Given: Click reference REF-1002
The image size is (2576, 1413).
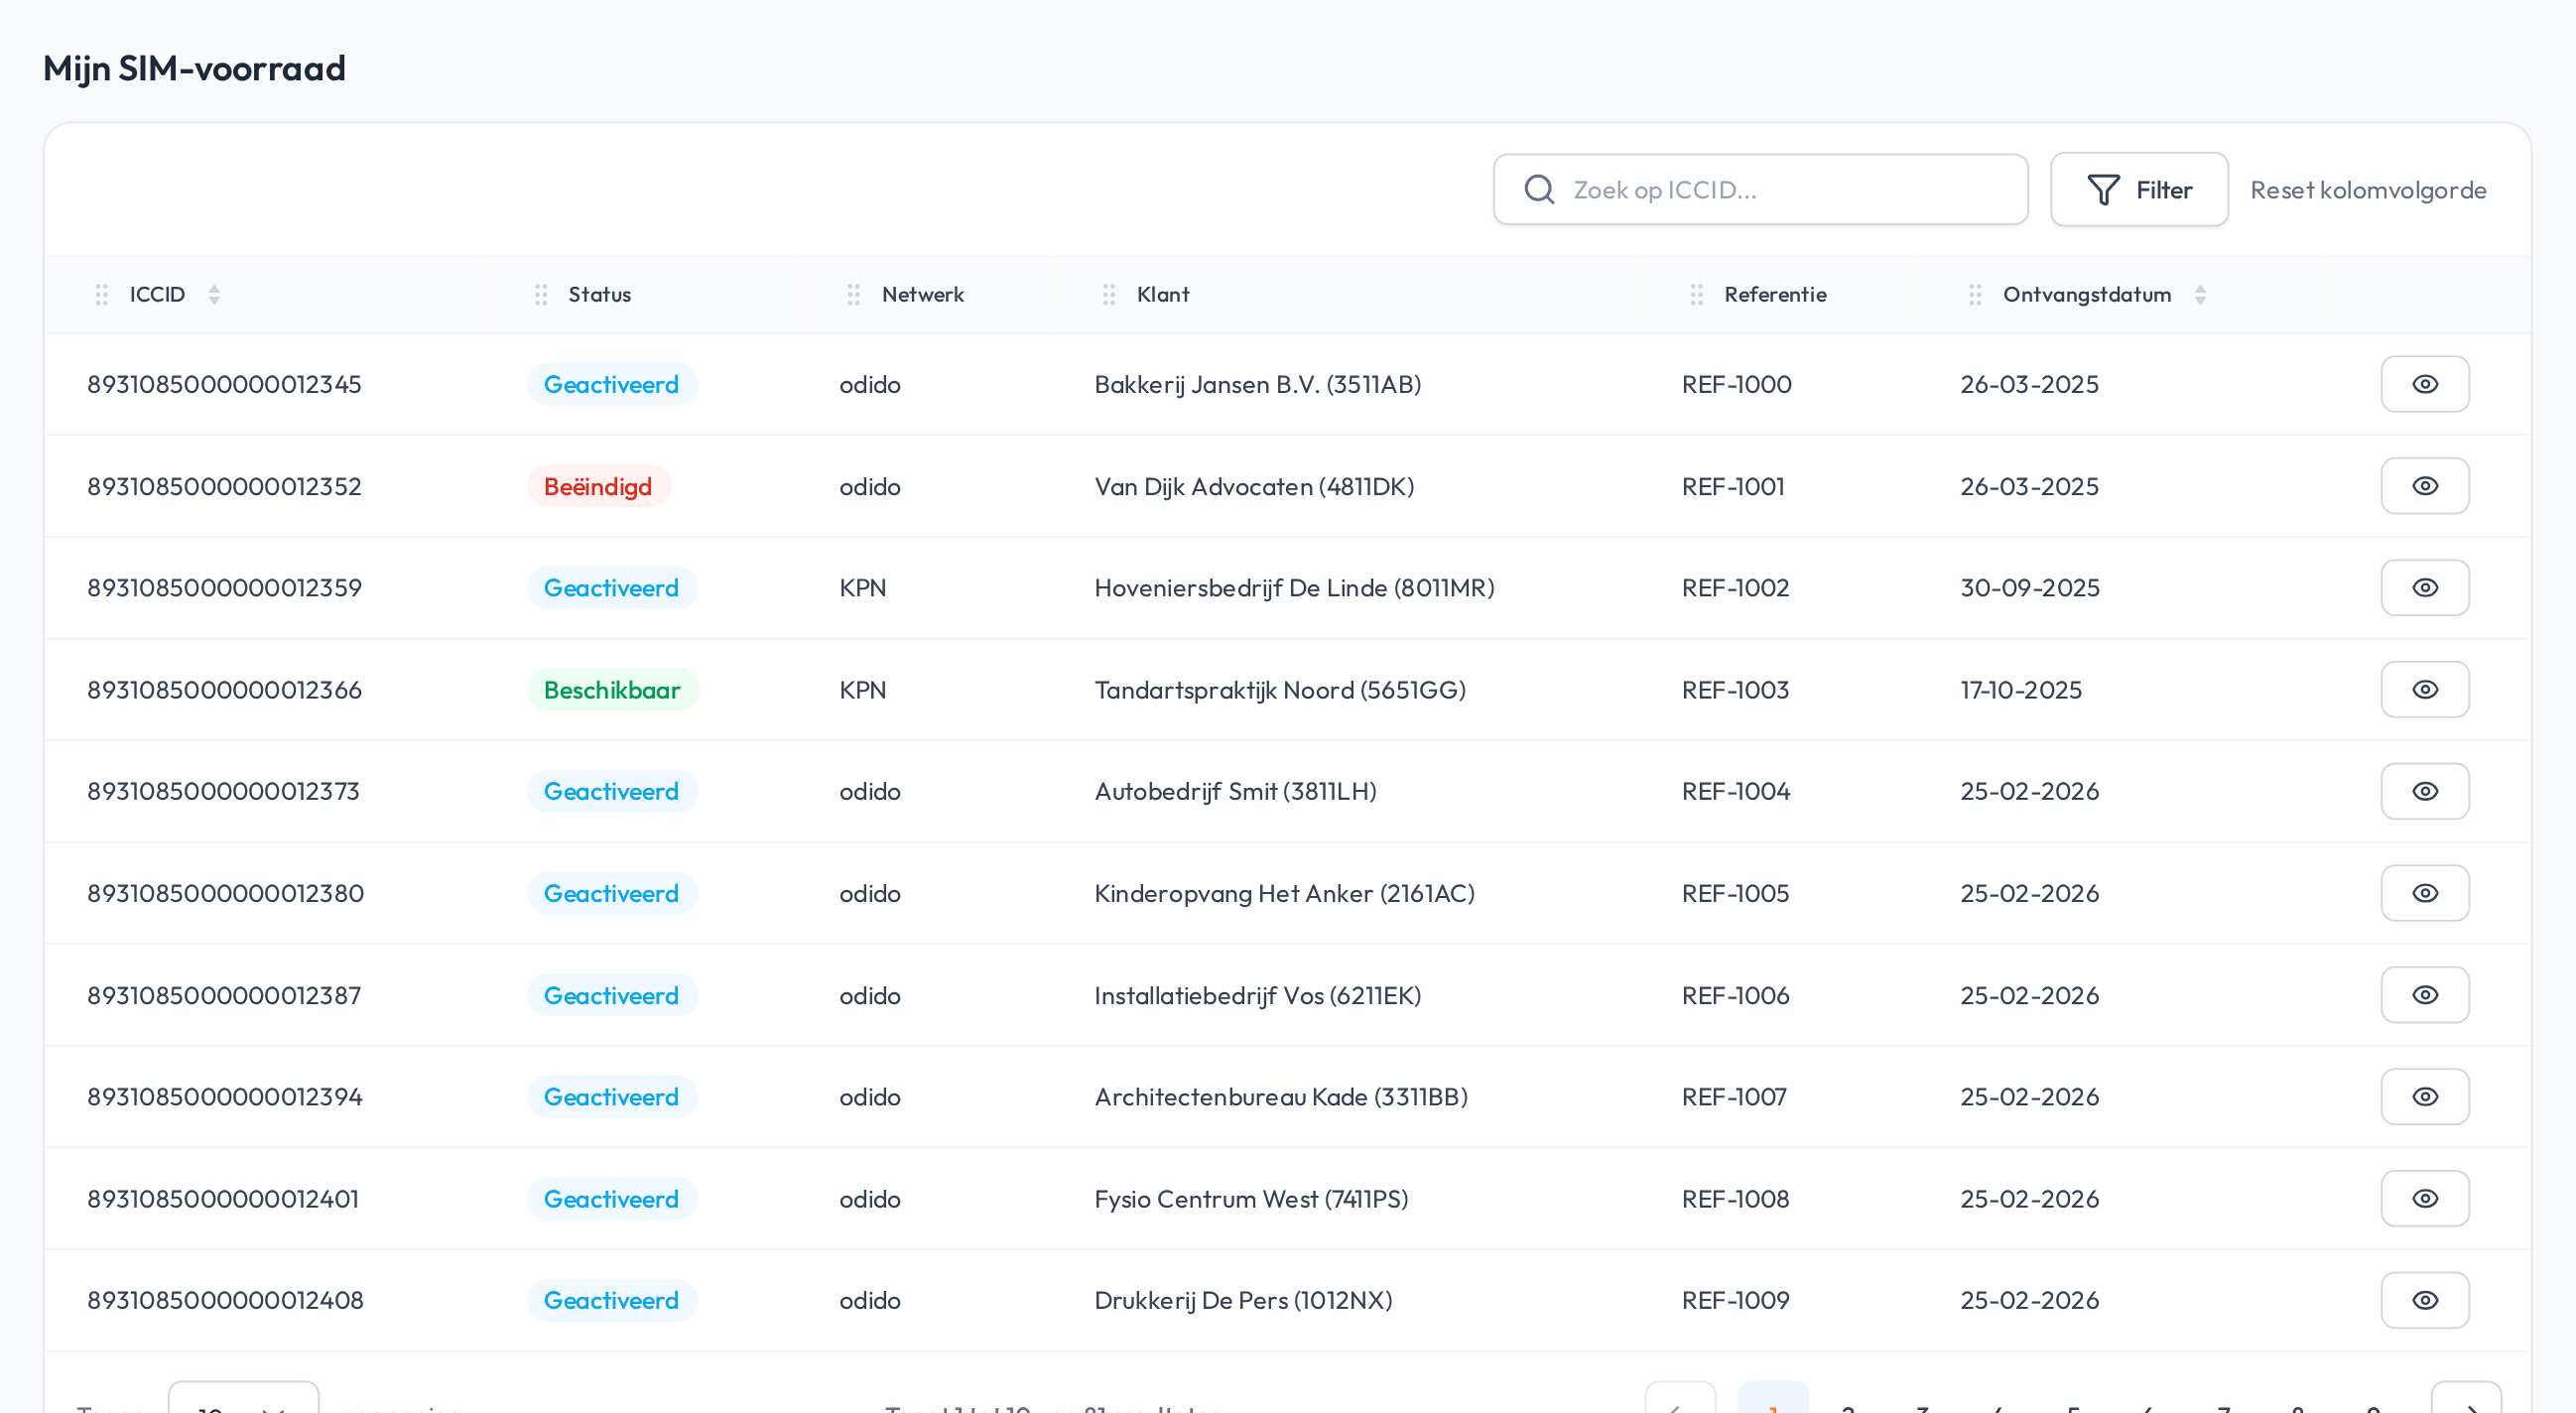Looking at the screenshot, I should 1735,587.
